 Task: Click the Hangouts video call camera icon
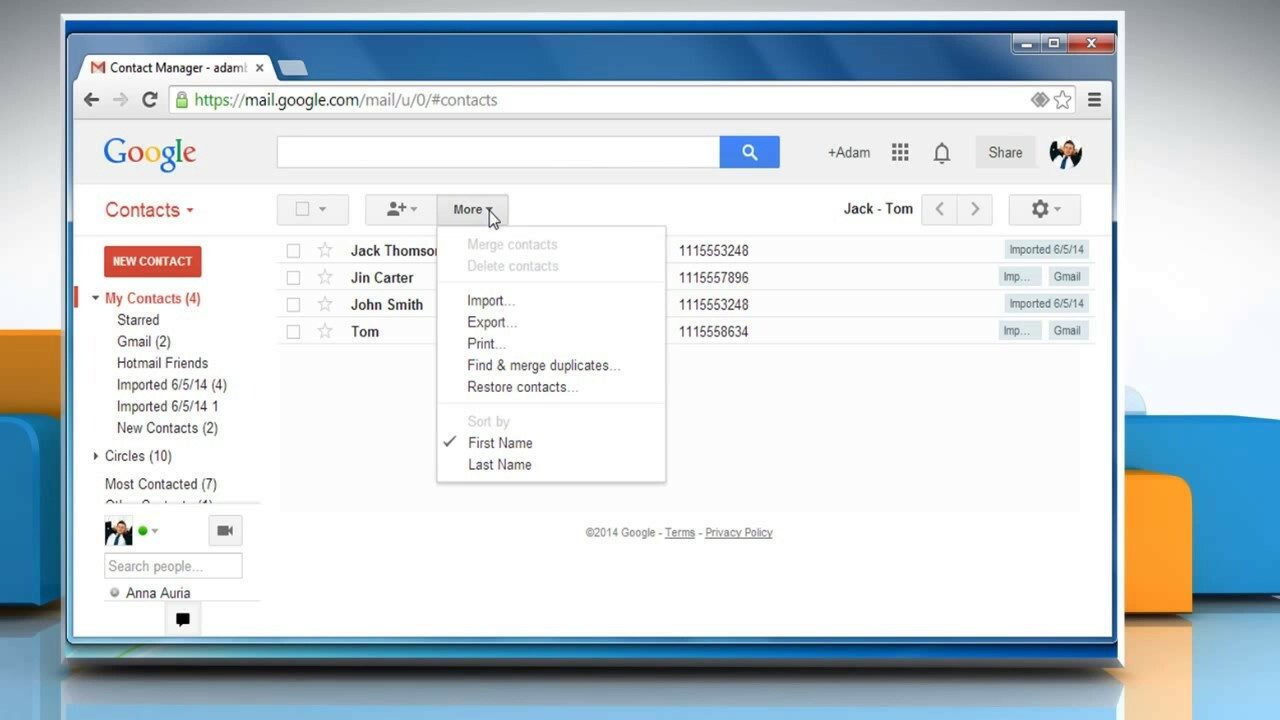(x=224, y=531)
